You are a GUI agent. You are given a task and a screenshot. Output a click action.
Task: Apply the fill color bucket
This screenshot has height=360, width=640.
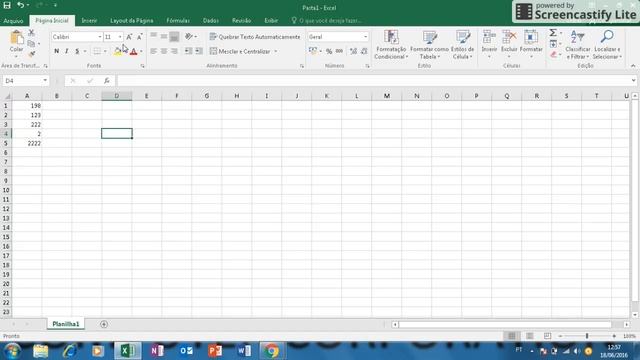[118, 51]
